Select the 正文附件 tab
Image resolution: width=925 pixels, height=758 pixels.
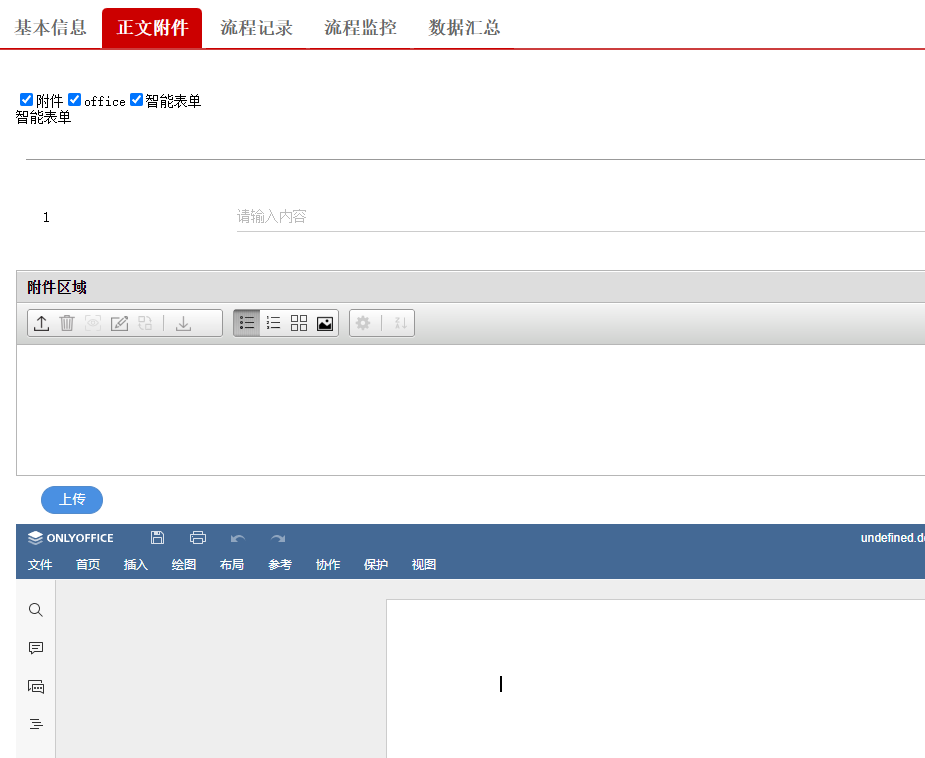click(152, 28)
